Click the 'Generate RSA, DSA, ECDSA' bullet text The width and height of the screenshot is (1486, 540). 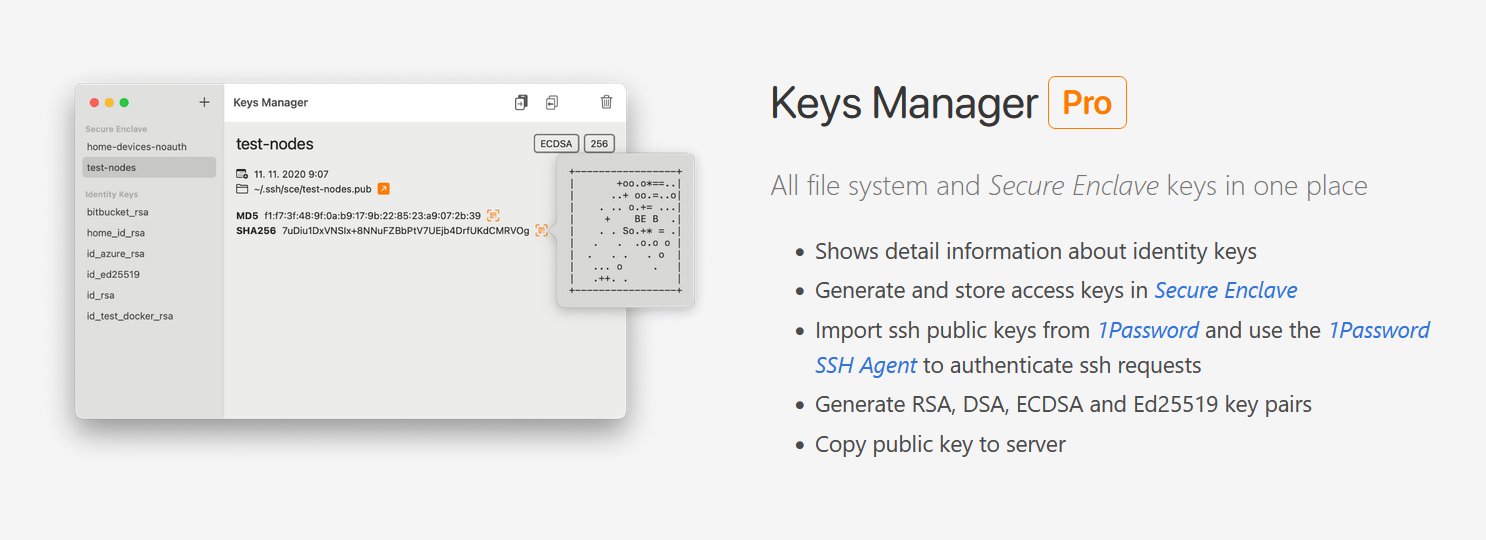pos(1063,404)
